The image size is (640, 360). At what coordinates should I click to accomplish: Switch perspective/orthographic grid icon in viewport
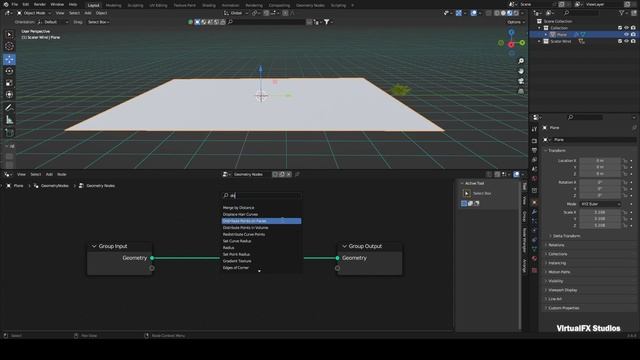click(x=521, y=91)
